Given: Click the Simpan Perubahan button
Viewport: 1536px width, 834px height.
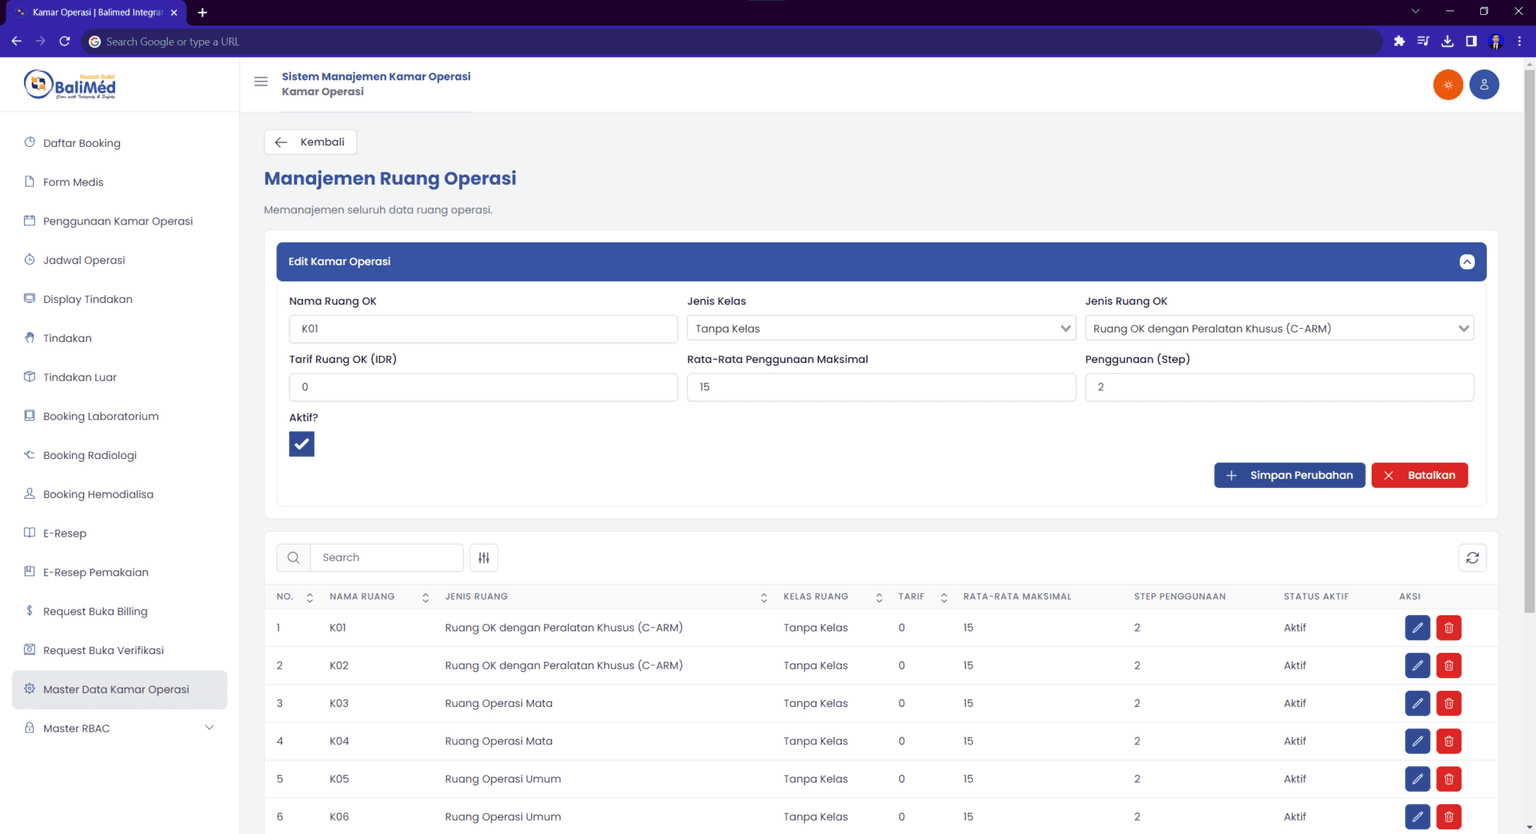Looking at the screenshot, I should click(1289, 475).
